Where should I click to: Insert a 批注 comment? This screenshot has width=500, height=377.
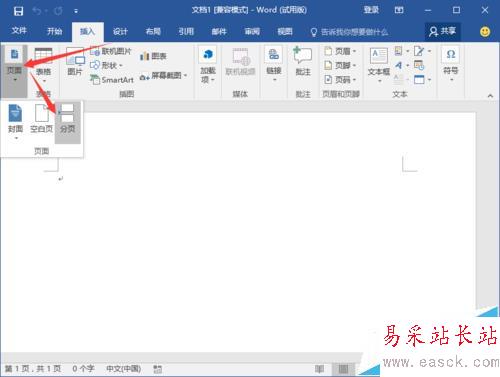303,62
